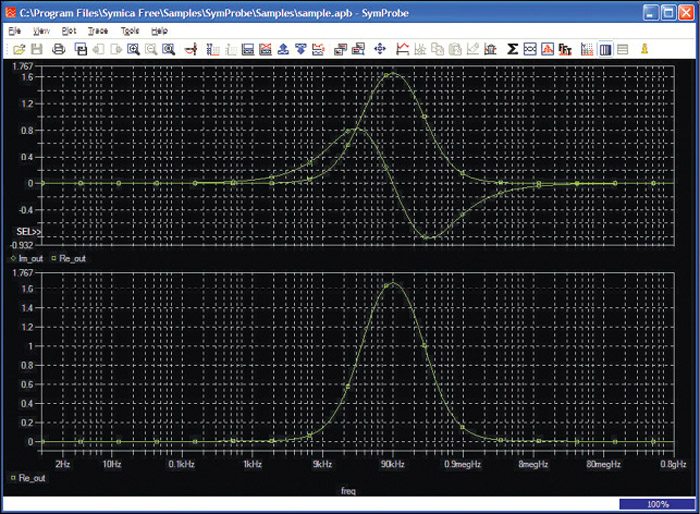The width and height of the screenshot is (700, 514).
Task: Click the zoom in magnifier icon
Action: (x=133, y=48)
